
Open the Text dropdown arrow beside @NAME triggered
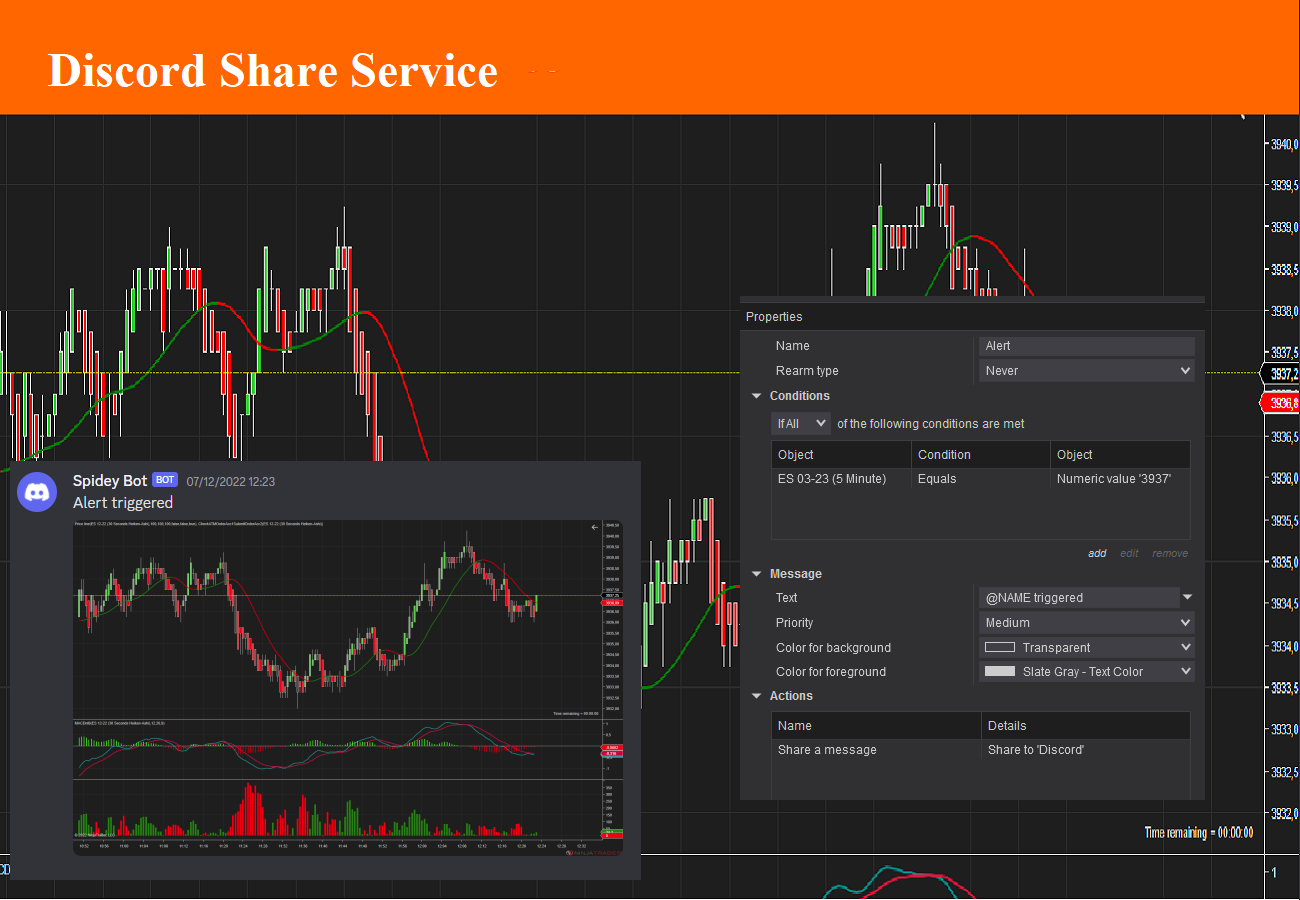point(1187,598)
